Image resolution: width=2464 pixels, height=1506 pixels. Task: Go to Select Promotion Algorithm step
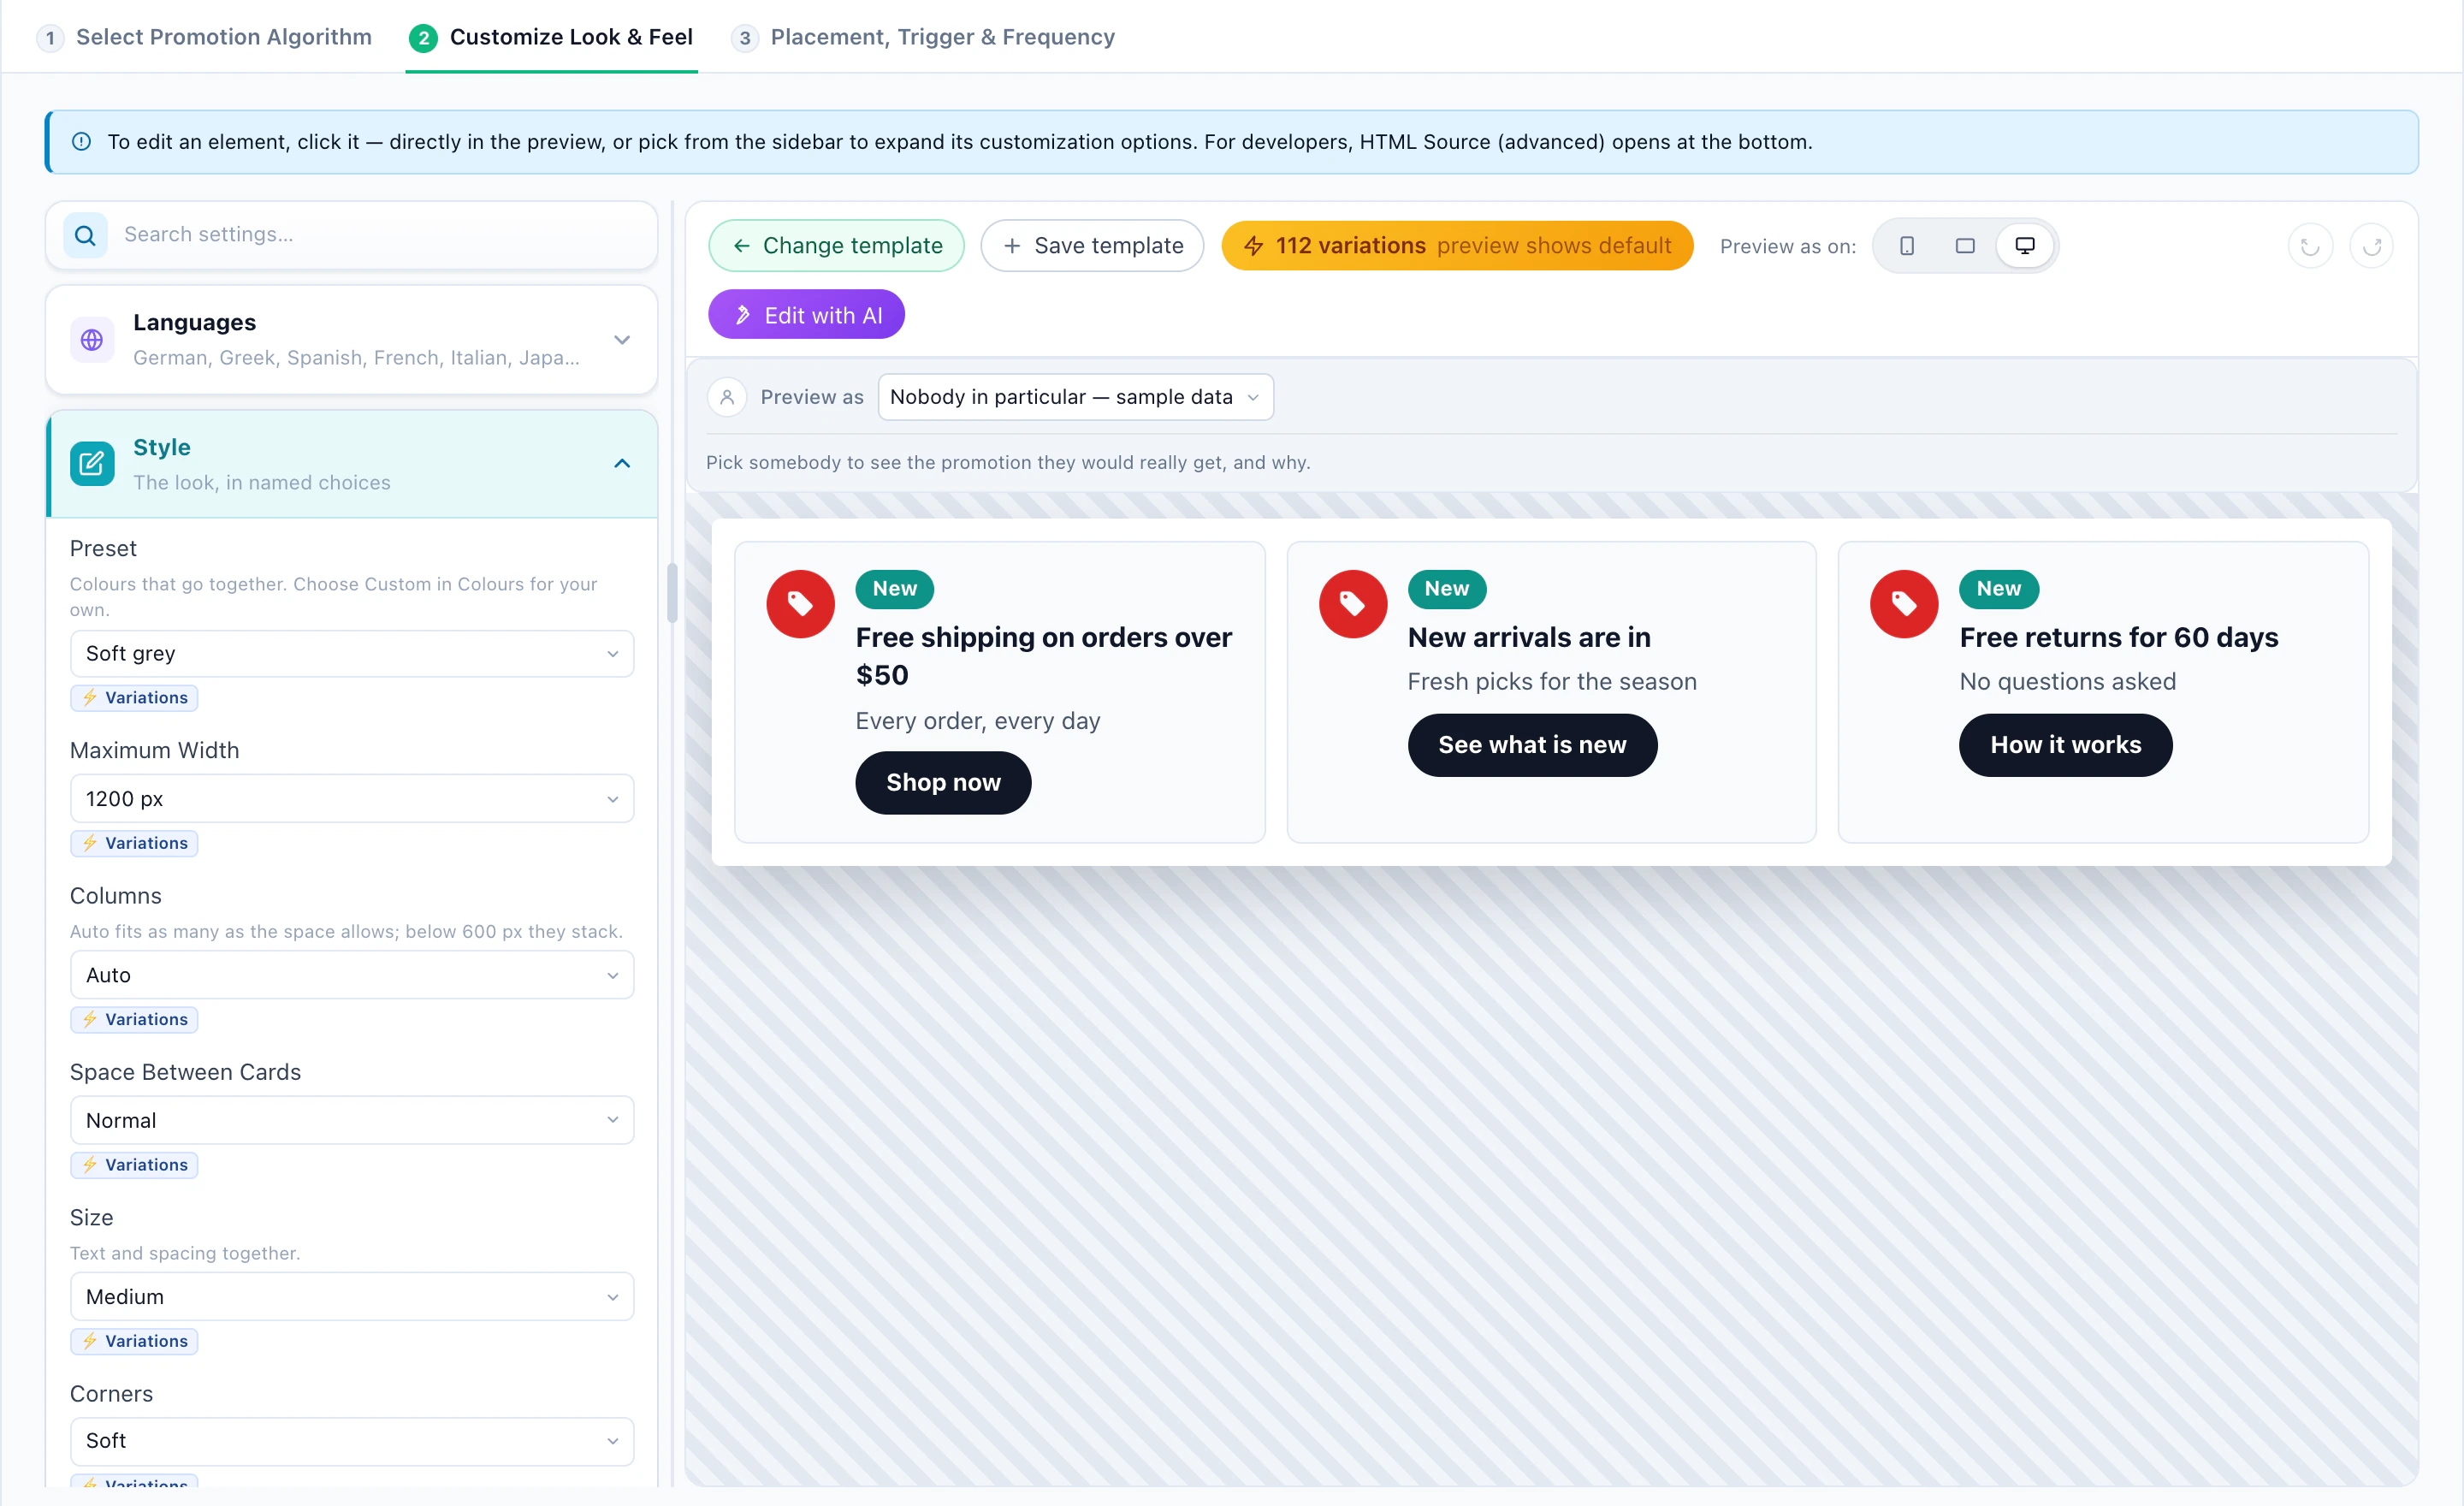tap(205, 37)
